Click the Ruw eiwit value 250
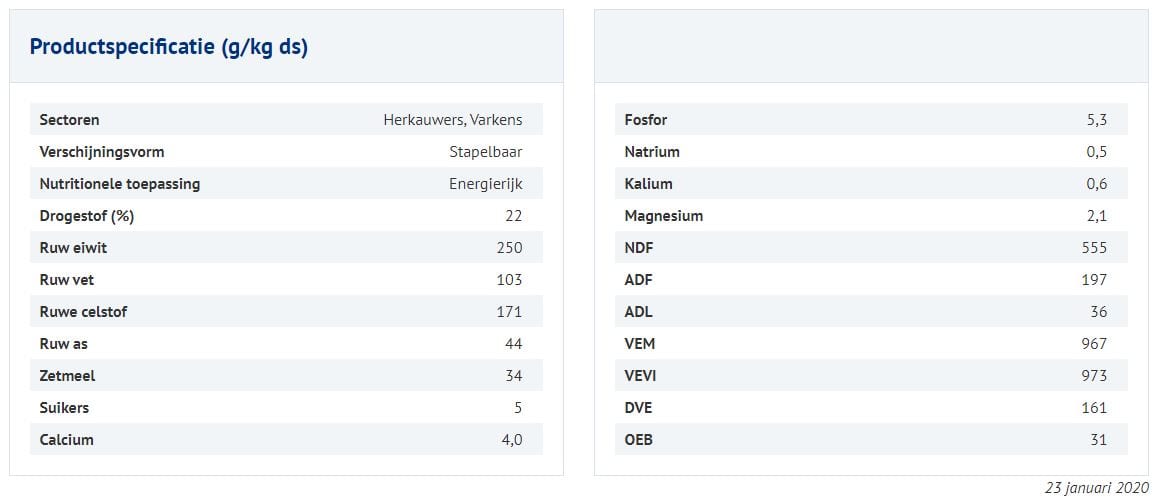This screenshot has height=503, width=1160. pyautogui.click(x=509, y=248)
